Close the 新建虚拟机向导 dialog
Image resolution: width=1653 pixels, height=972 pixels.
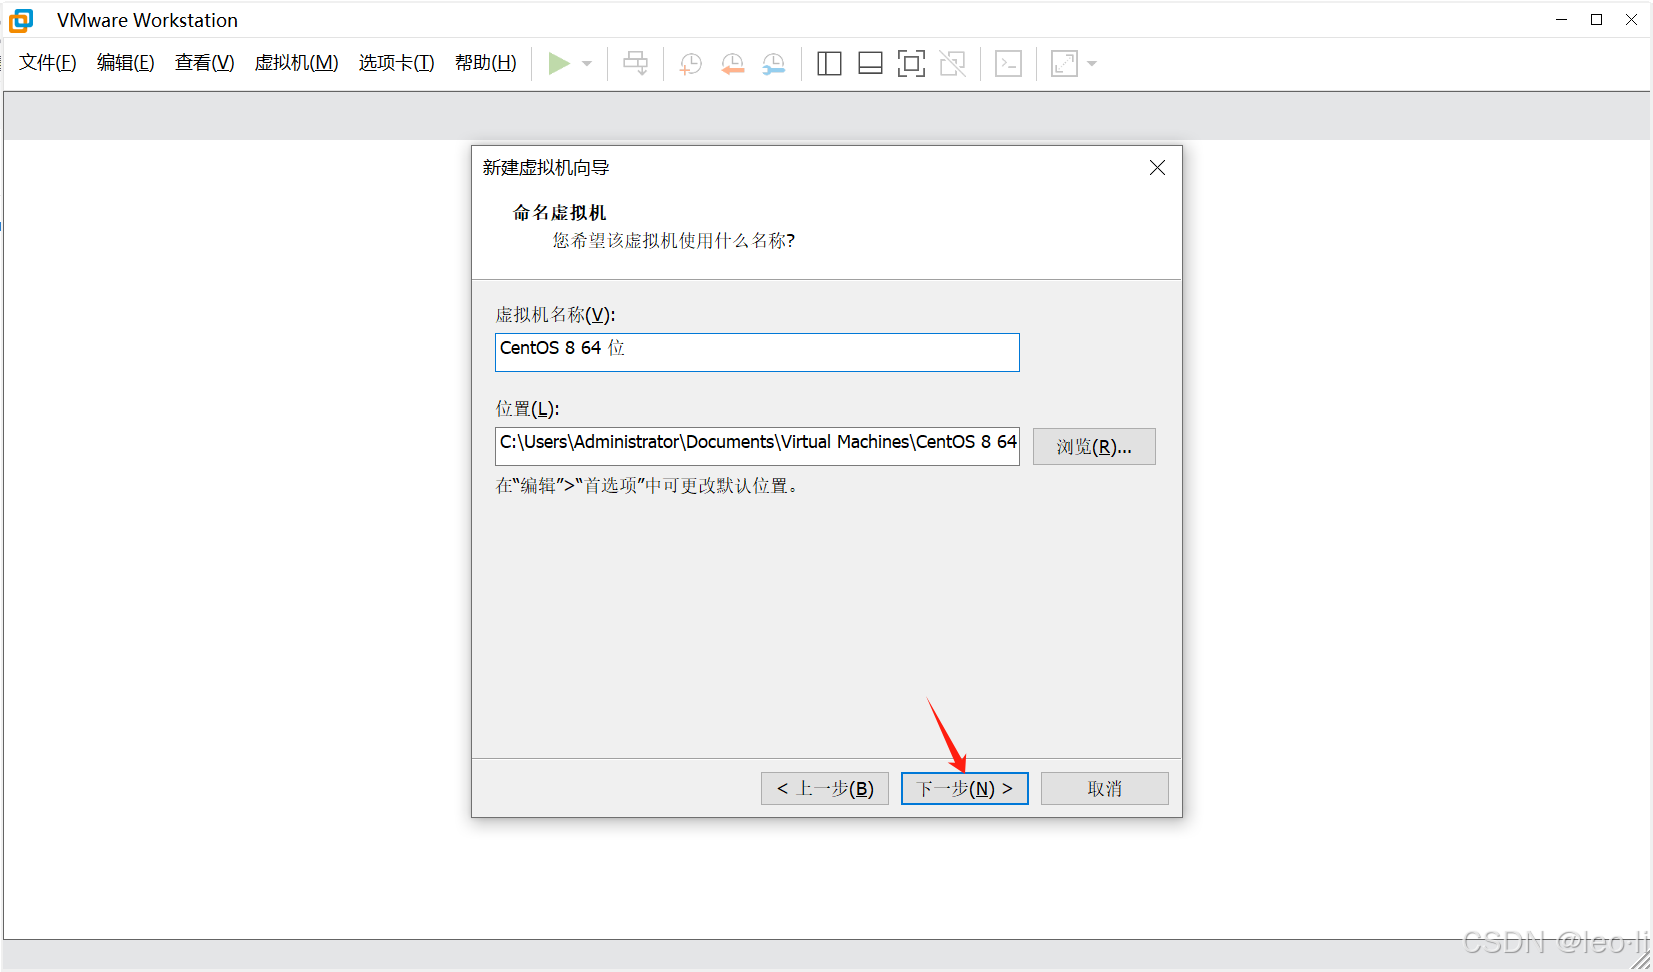click(1157, 168)
